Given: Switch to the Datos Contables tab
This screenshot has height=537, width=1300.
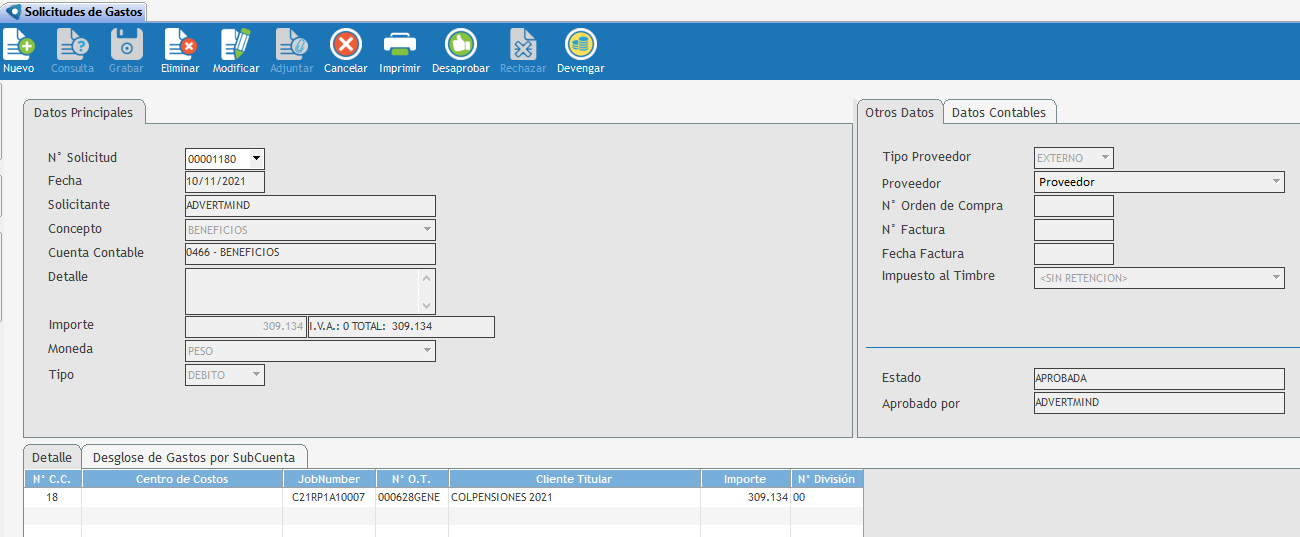Looking at the screenshot, I should tap(998, 113).
